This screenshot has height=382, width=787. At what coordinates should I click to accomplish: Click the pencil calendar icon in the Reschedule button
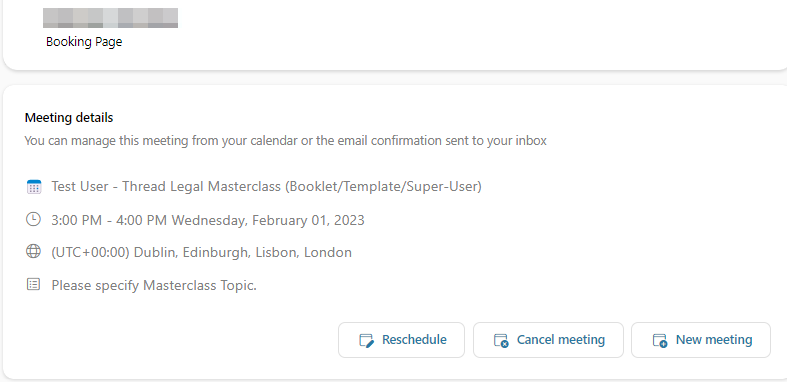(x=367, y=340)
